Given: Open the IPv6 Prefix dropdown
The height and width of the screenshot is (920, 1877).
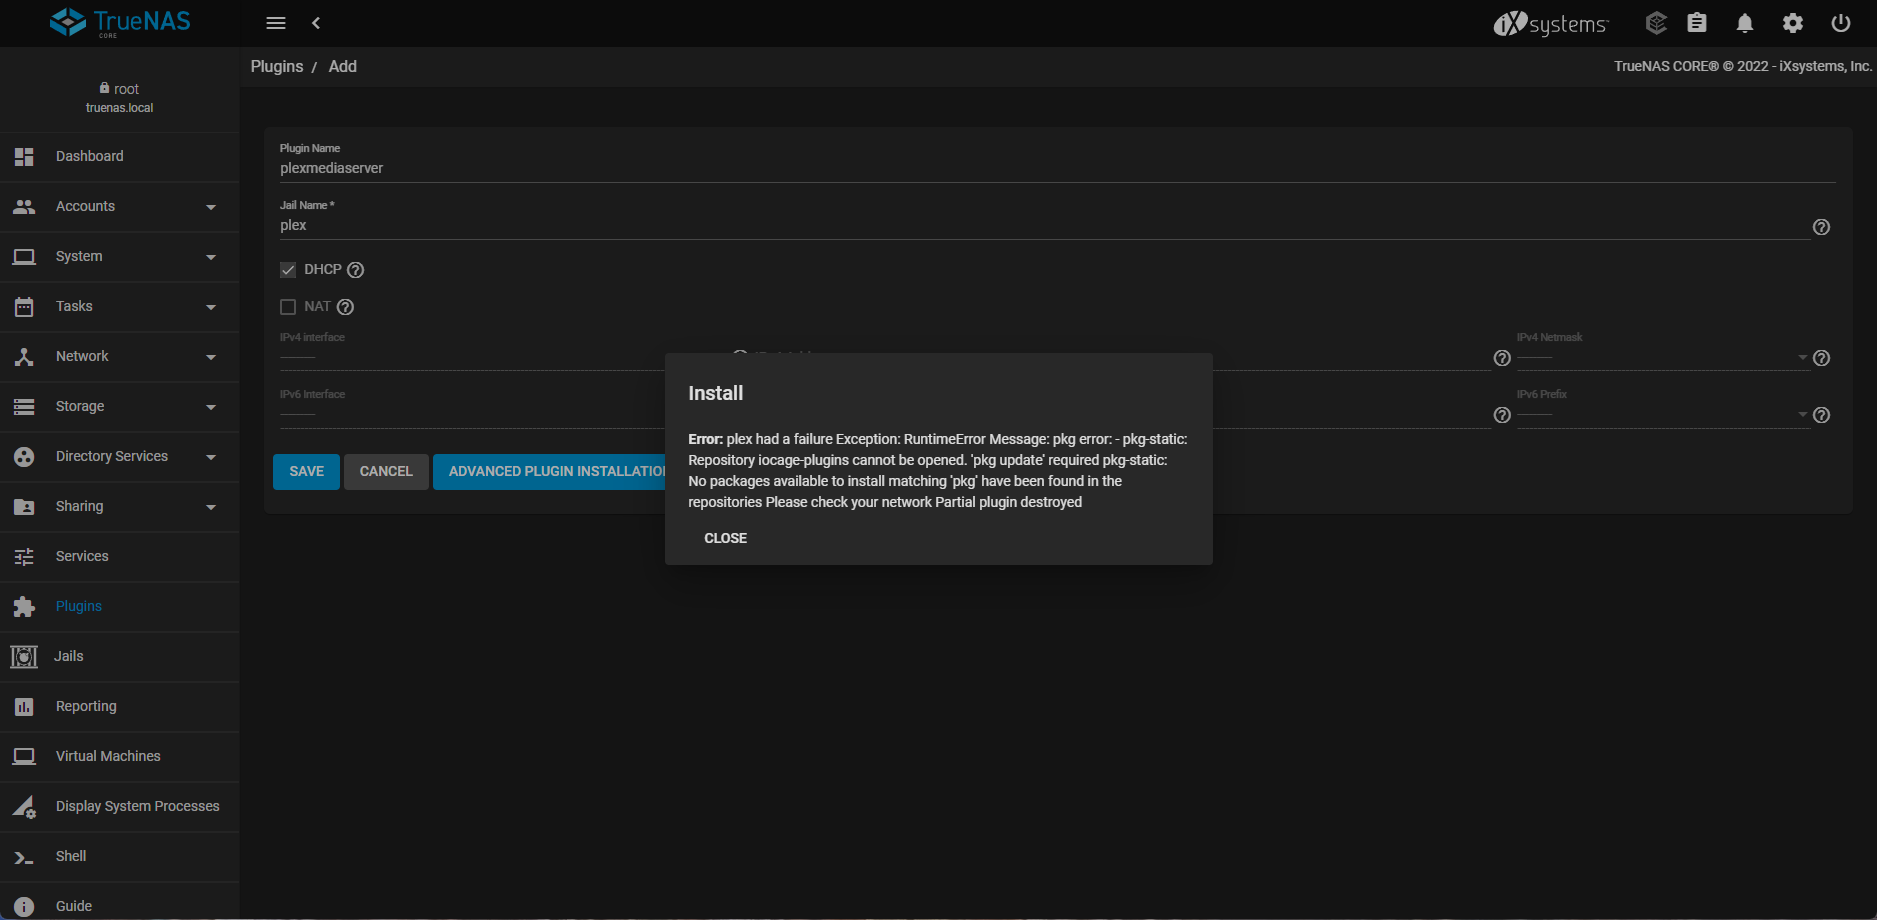Looking at the screenshot, I should pos(1662,415).
